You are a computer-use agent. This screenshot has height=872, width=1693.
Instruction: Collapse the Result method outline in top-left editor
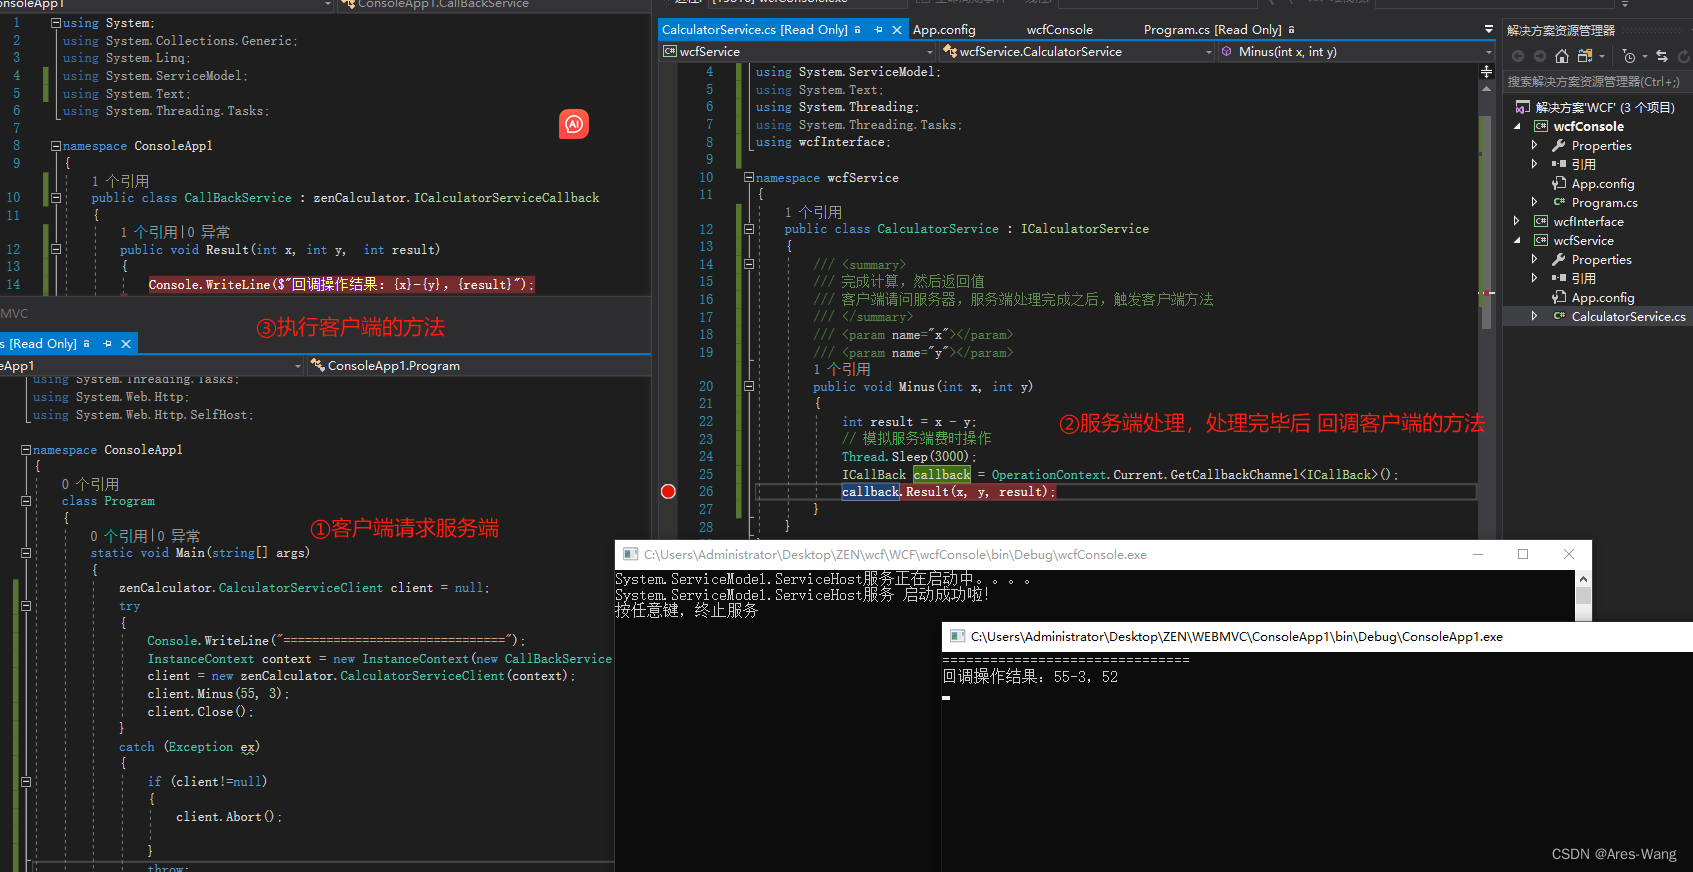pyautogui.click(x=56, y=249)
